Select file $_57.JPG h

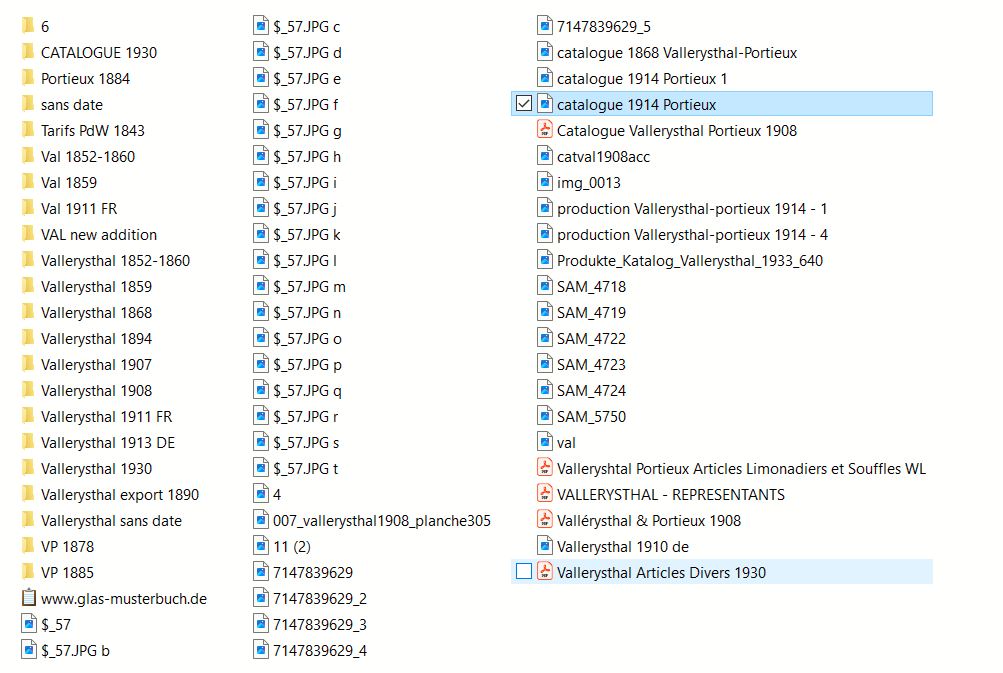(297, 156)
